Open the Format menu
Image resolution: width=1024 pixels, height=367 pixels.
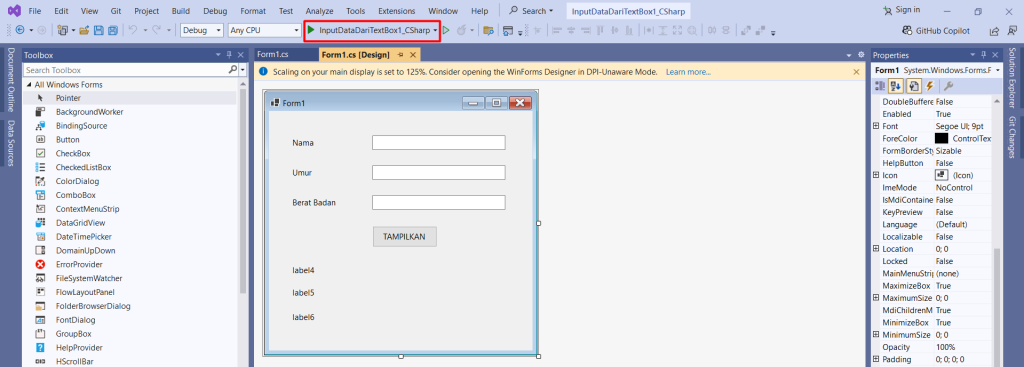point(253,11)
